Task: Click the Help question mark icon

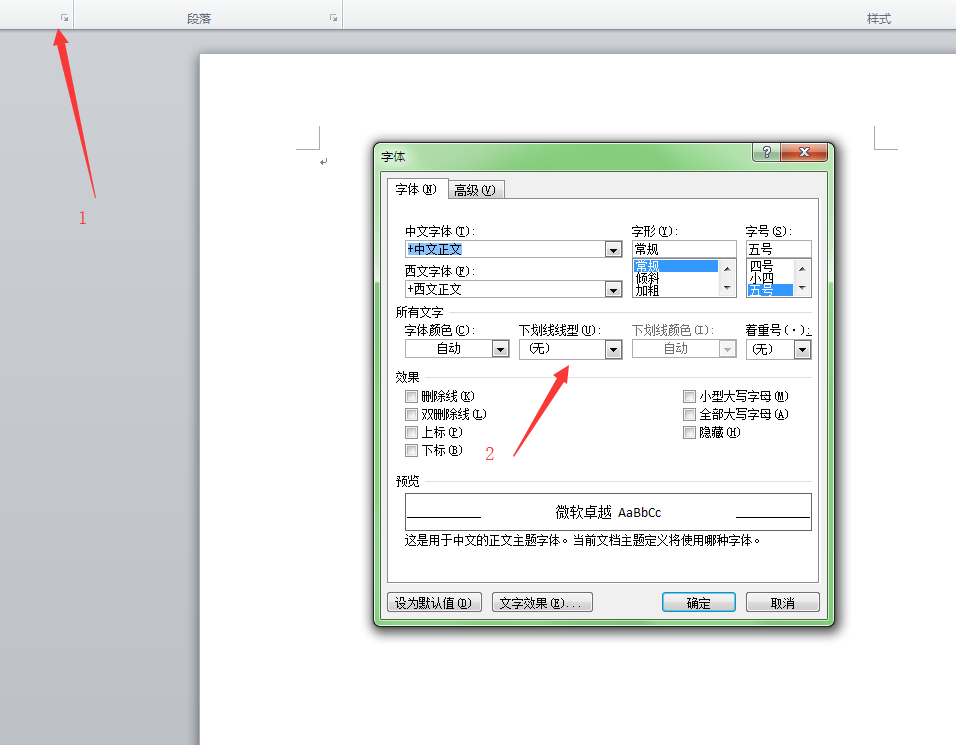Action: pos(765,152)
